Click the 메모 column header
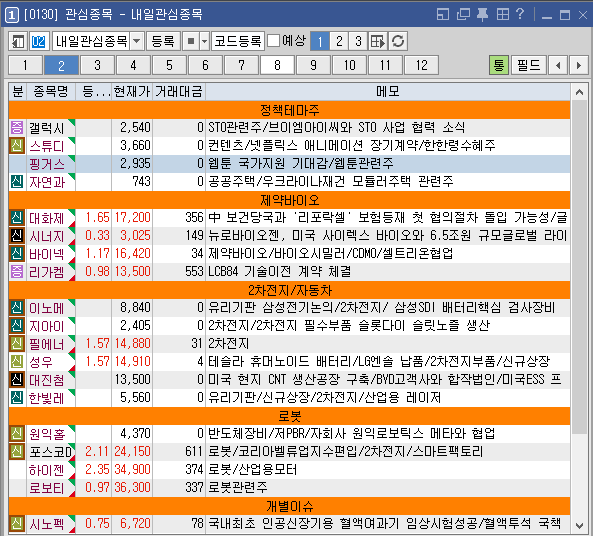The height and width of the screenshot is (536, 593). point(388,92)
